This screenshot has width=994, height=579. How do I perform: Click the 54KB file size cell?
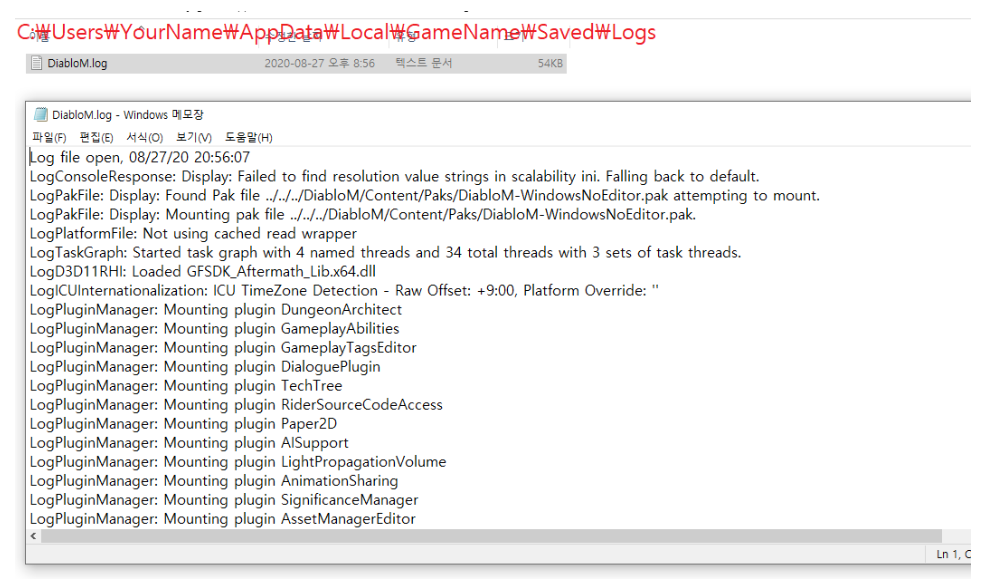click(550, 63)
